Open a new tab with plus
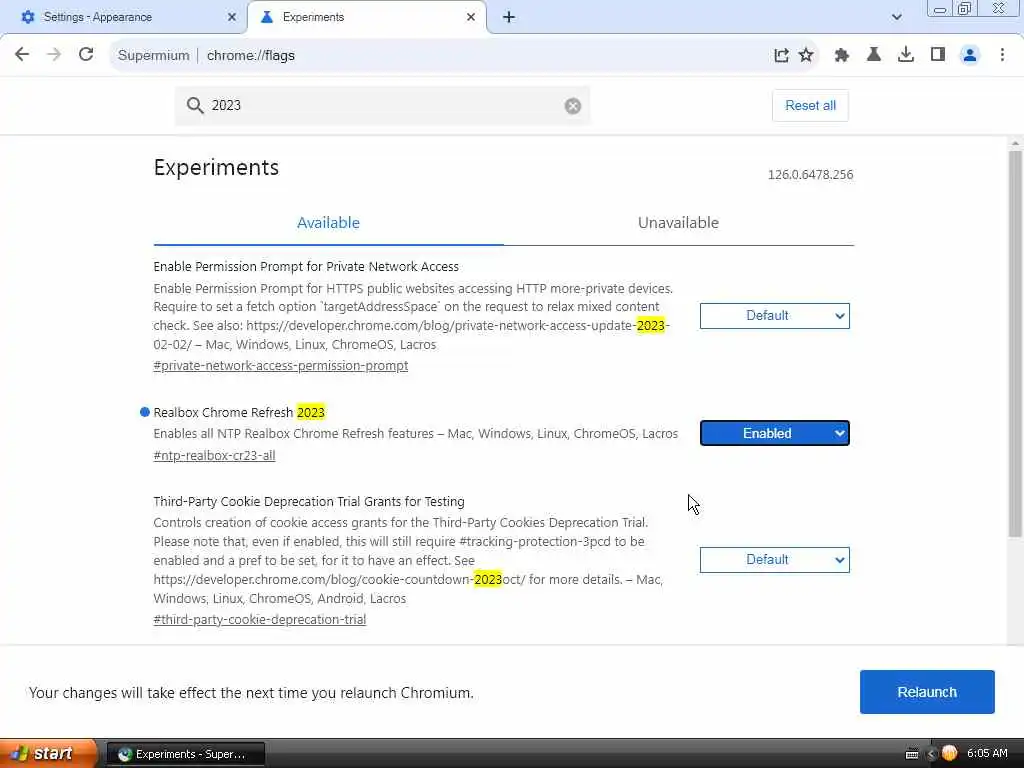This screenshot has height=768, width=1024. pos(509,17)
